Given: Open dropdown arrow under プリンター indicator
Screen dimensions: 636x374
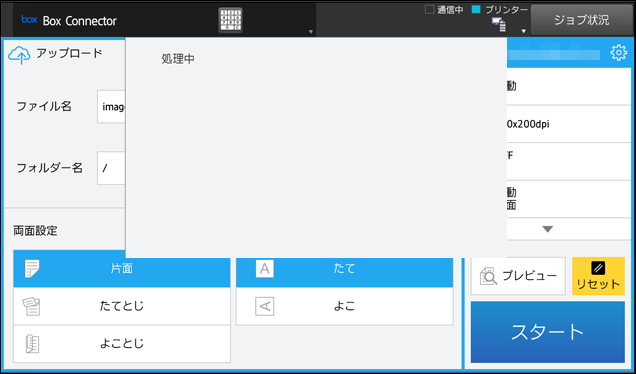Looking at the screenshot, I should [x=524, y=31].
